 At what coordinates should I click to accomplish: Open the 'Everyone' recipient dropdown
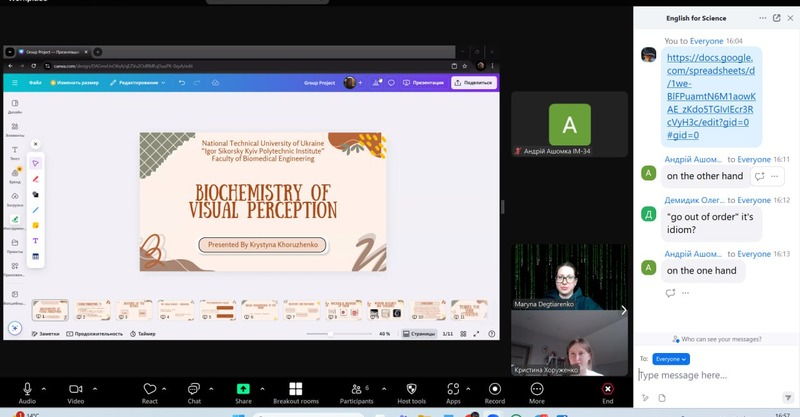(x=671, y=359)
